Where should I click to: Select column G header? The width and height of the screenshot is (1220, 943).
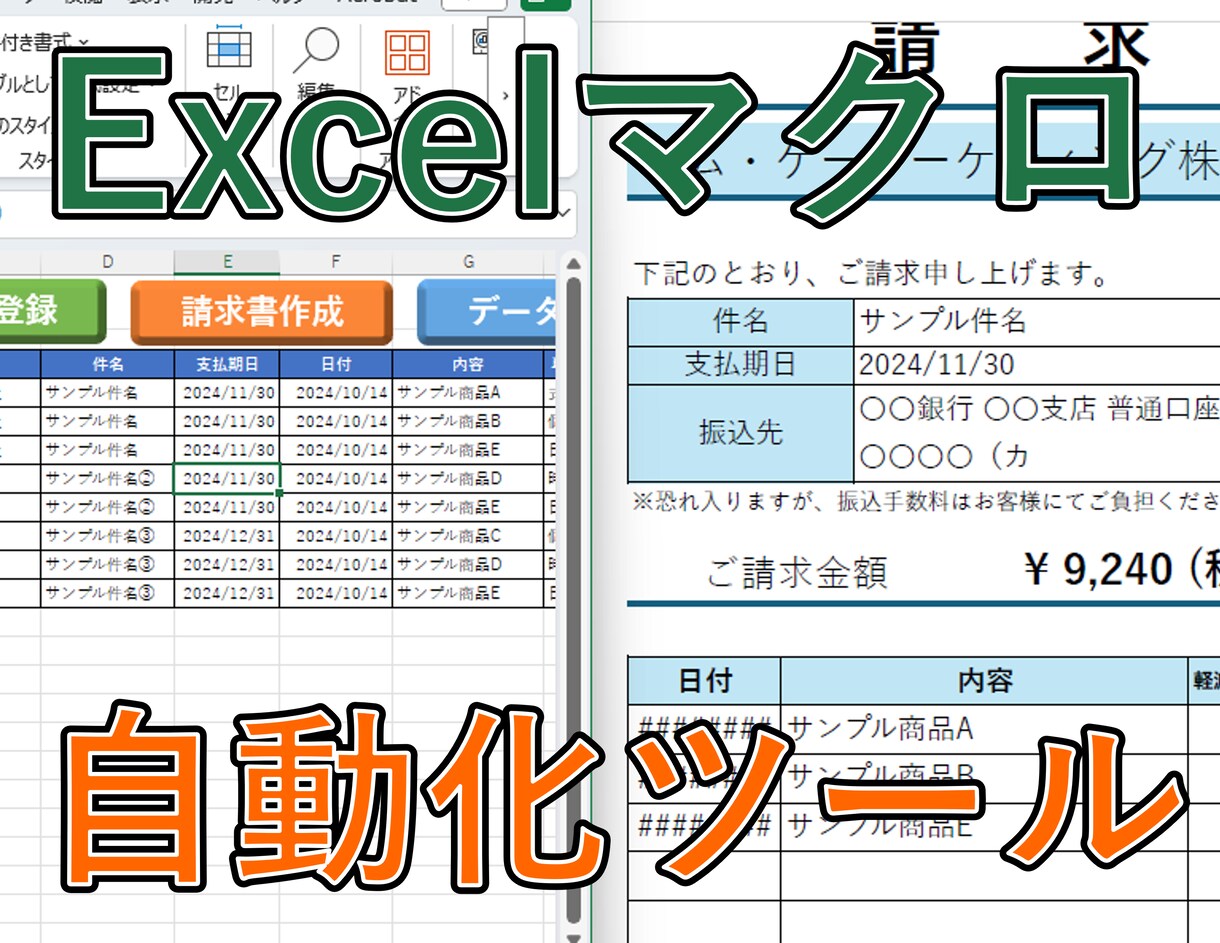pyautogui.click(x=469, y=262)
